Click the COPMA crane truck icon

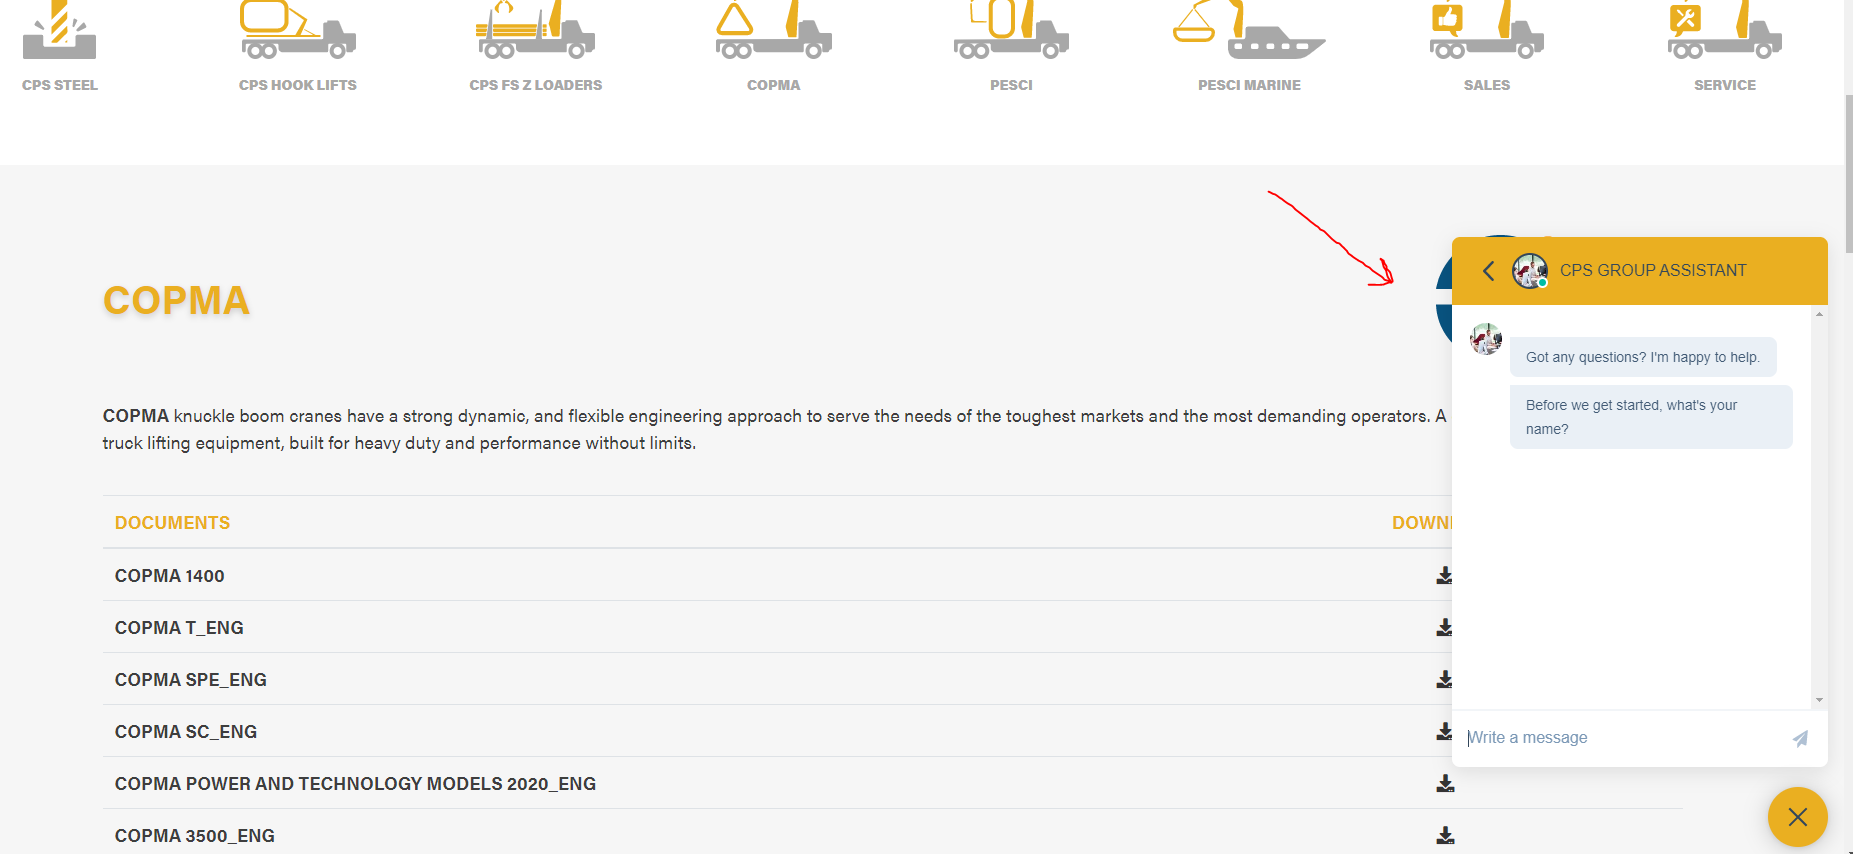click(x=773, y=29)
